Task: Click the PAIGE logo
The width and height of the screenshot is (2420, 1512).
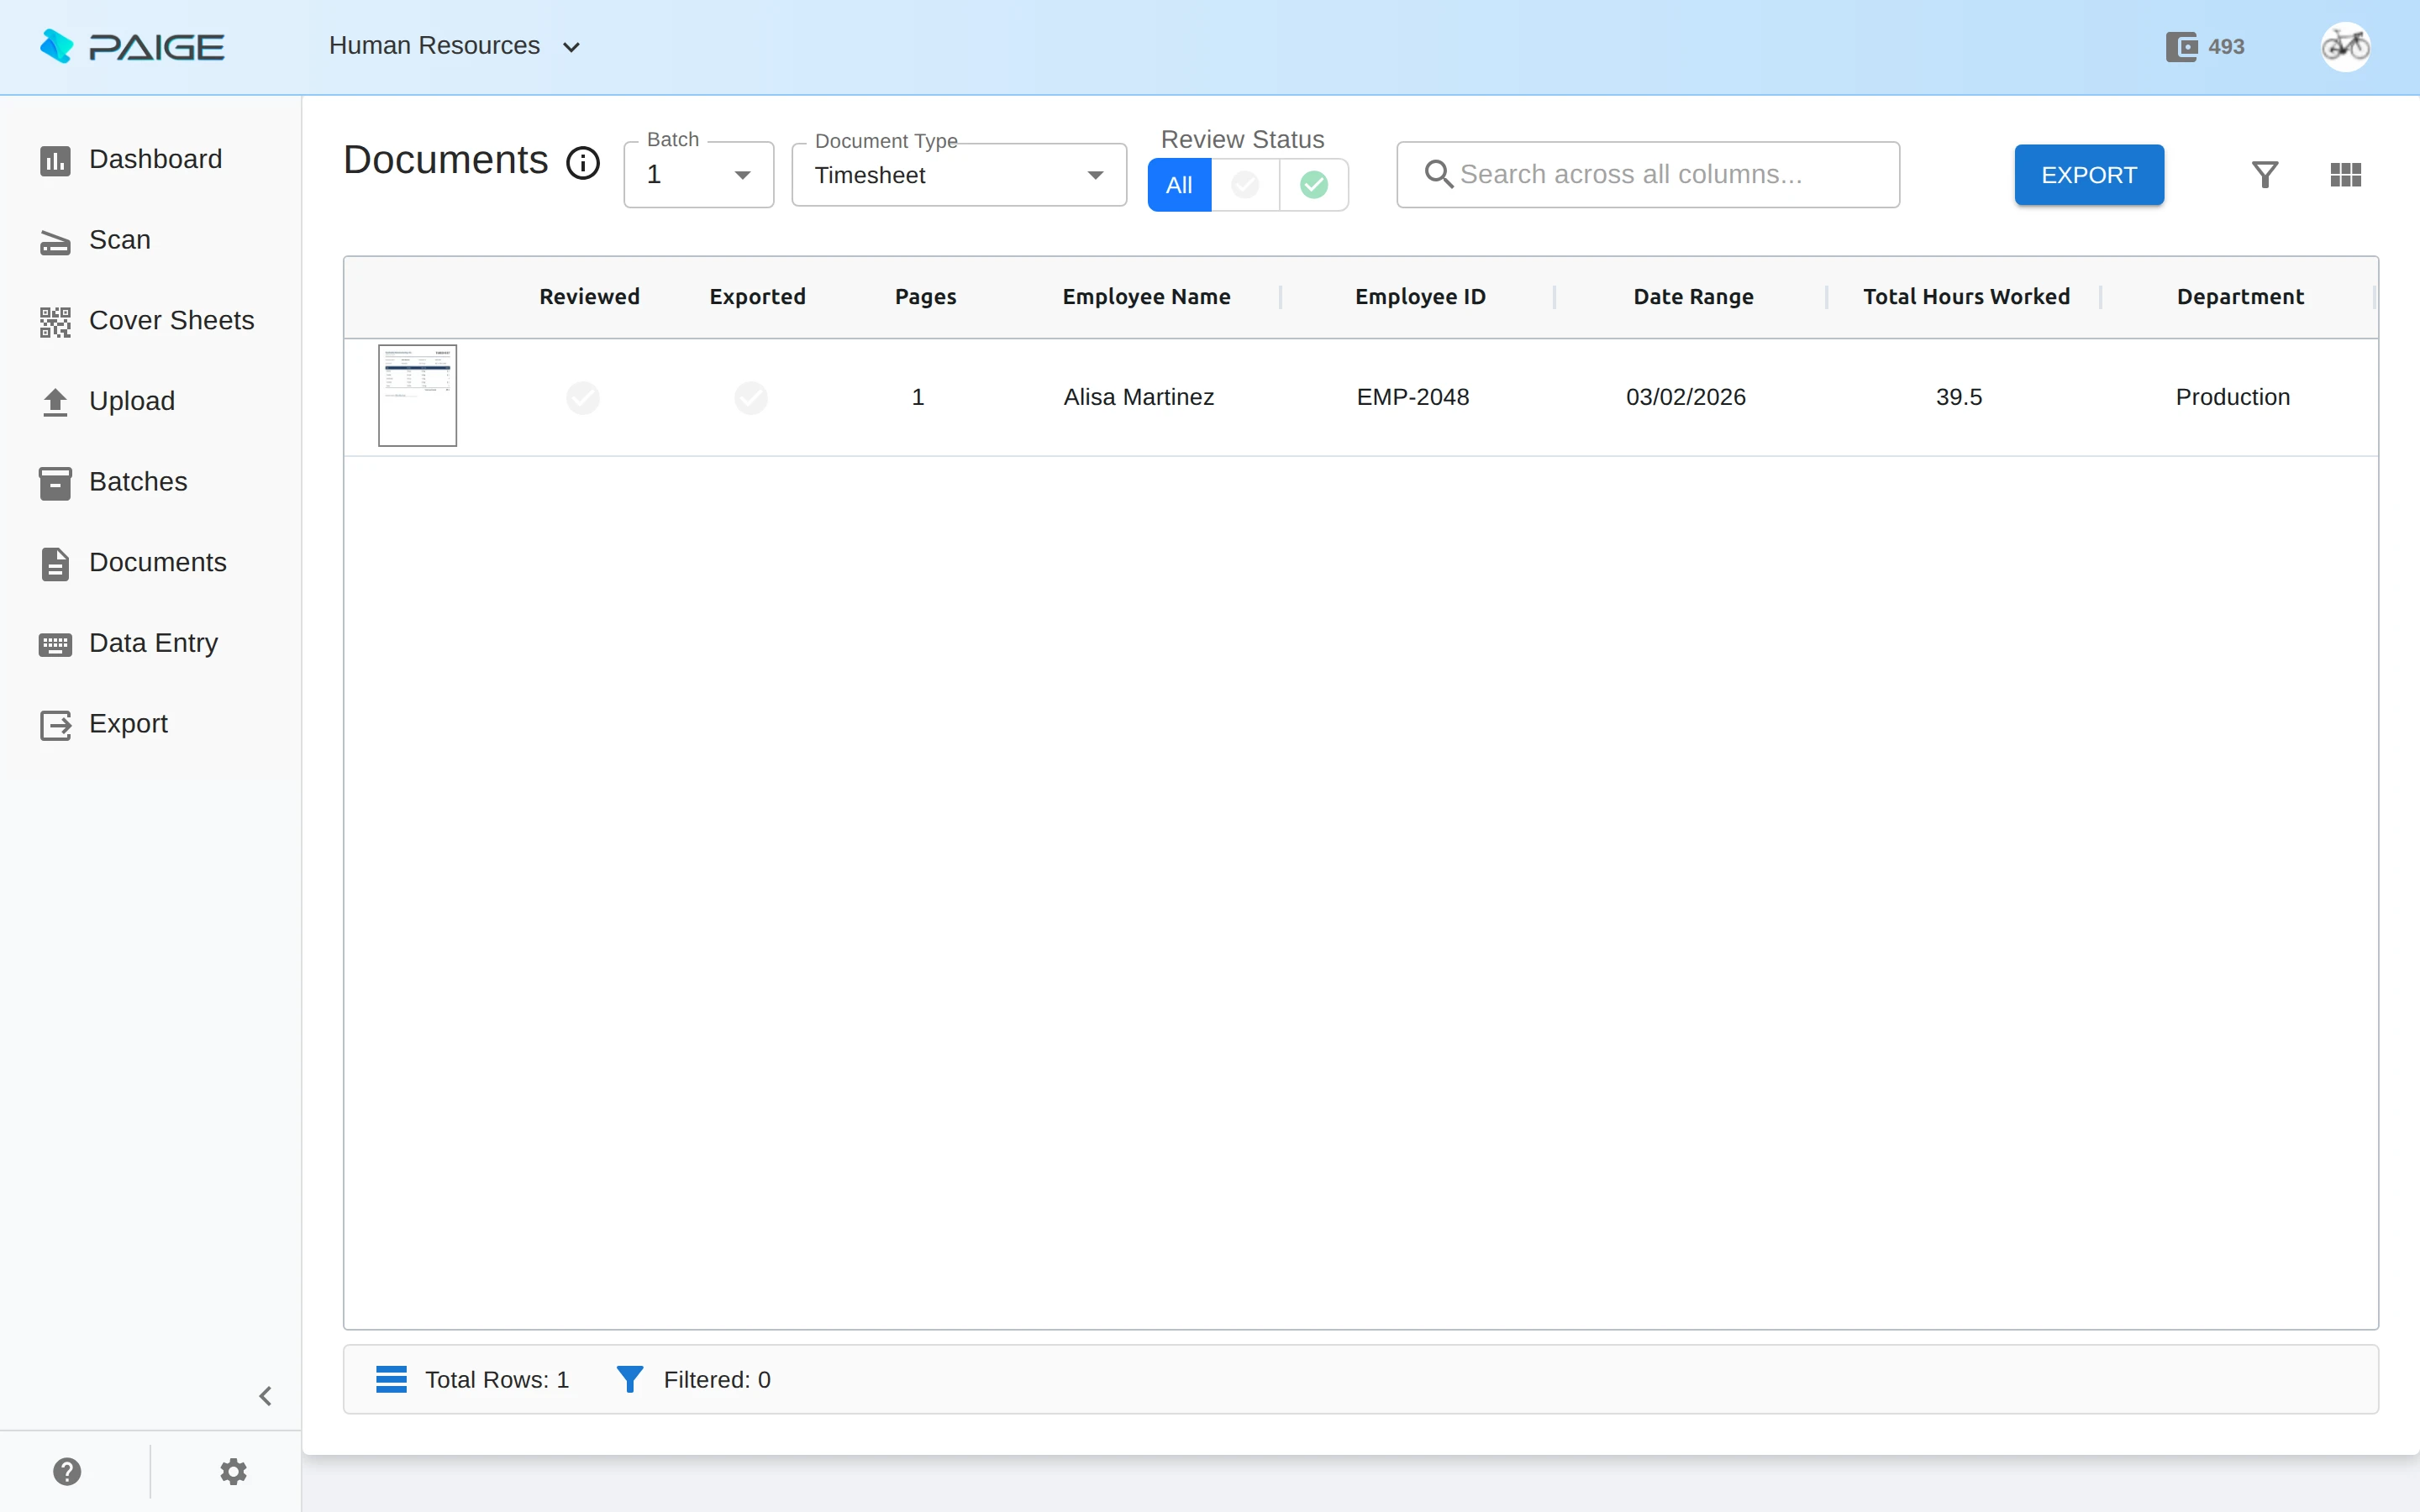Action: point(132,46)
